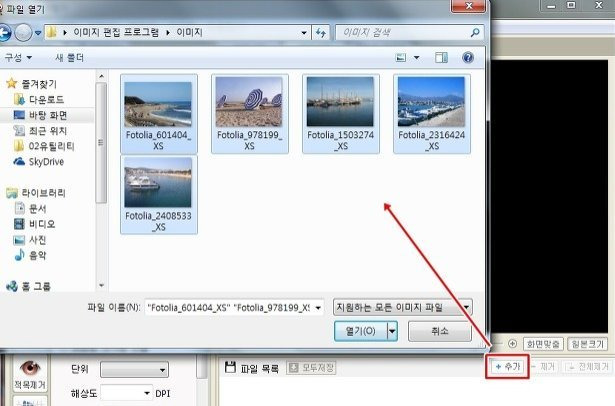Click the 이미지 검색 search field

tap(409, 33)
